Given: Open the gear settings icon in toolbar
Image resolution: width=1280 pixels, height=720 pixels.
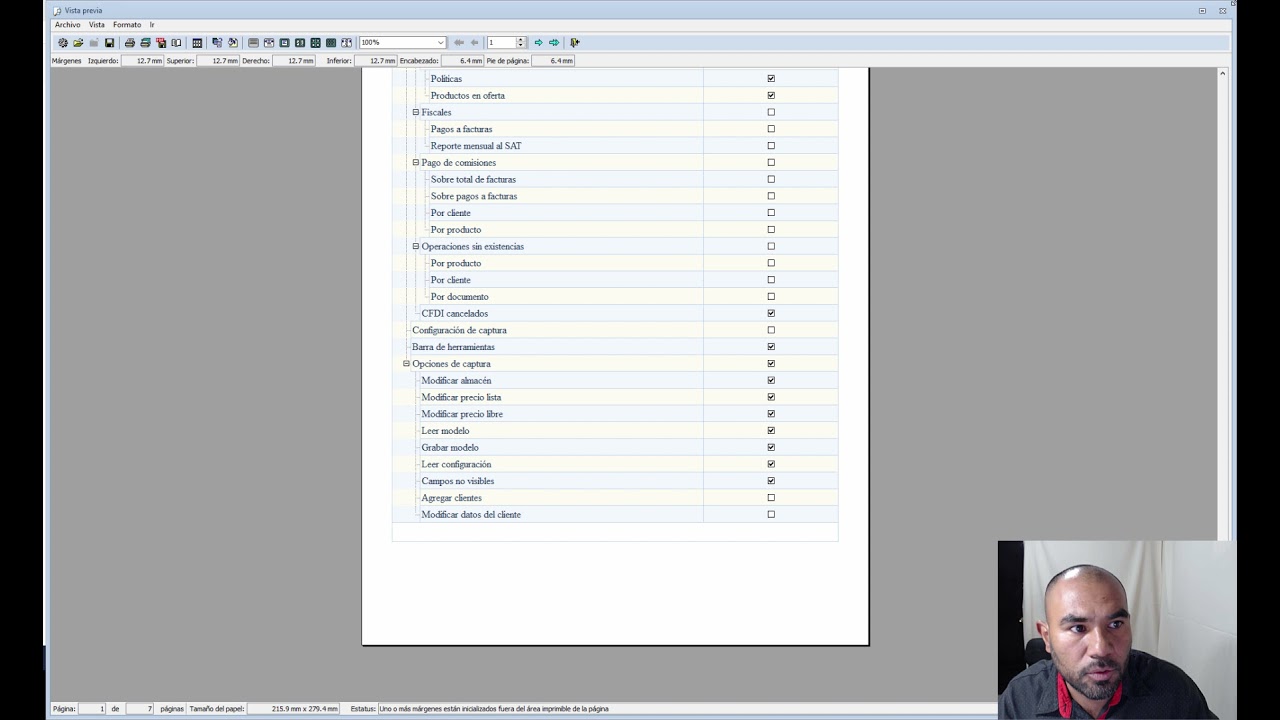Looking at the screenshot, I should click(62, 43).
